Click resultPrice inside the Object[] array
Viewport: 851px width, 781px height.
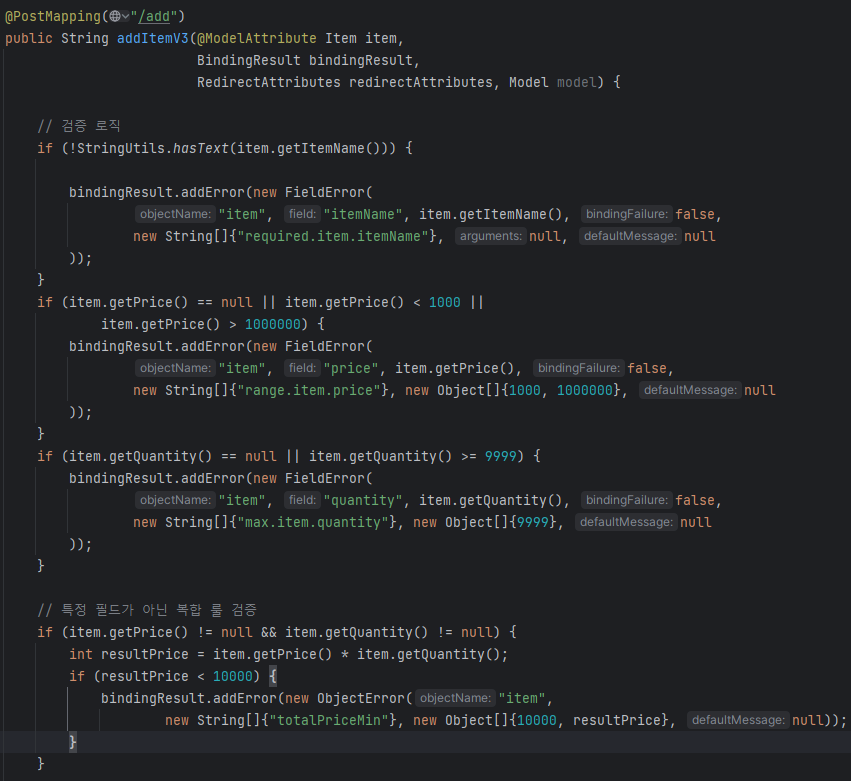[x=617, y=721]
